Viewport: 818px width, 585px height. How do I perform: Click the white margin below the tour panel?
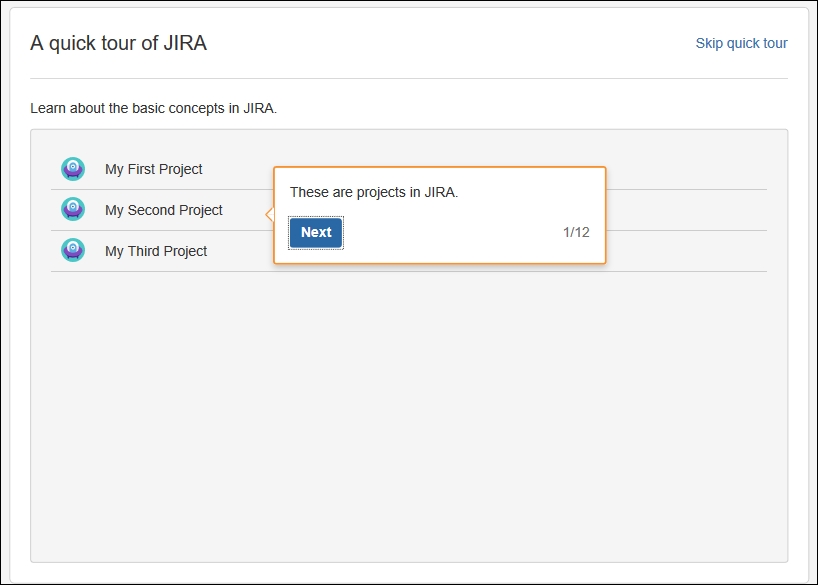coord(409,572)
